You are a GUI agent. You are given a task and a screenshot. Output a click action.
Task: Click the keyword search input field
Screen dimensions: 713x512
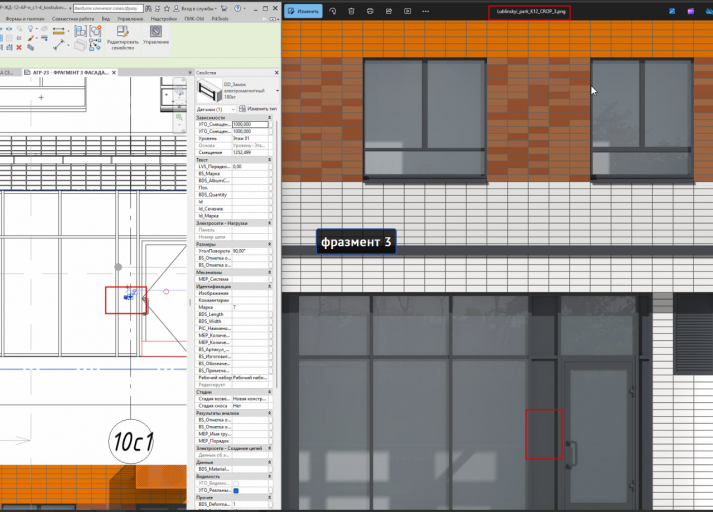(108, 8)
